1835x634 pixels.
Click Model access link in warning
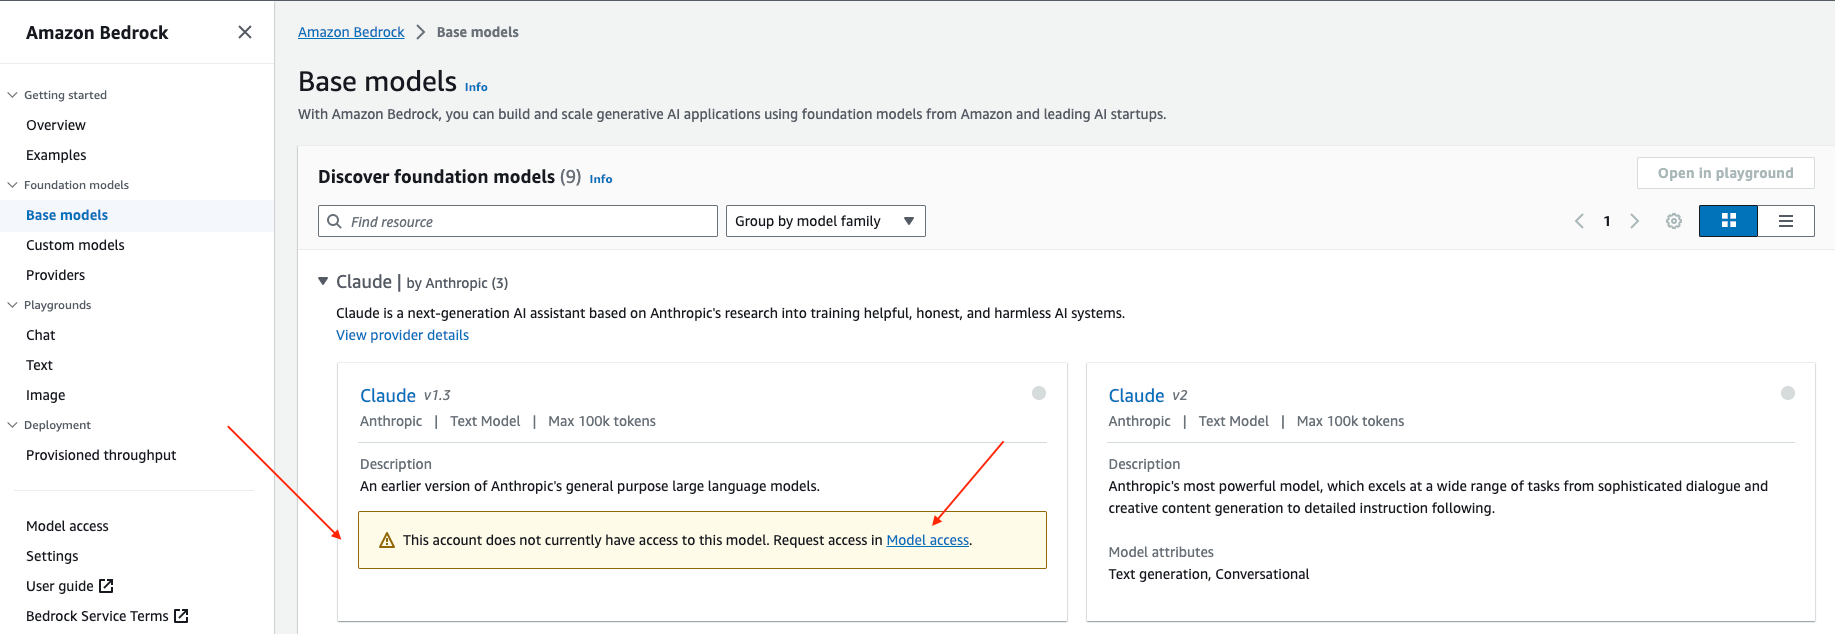point(928,540)
